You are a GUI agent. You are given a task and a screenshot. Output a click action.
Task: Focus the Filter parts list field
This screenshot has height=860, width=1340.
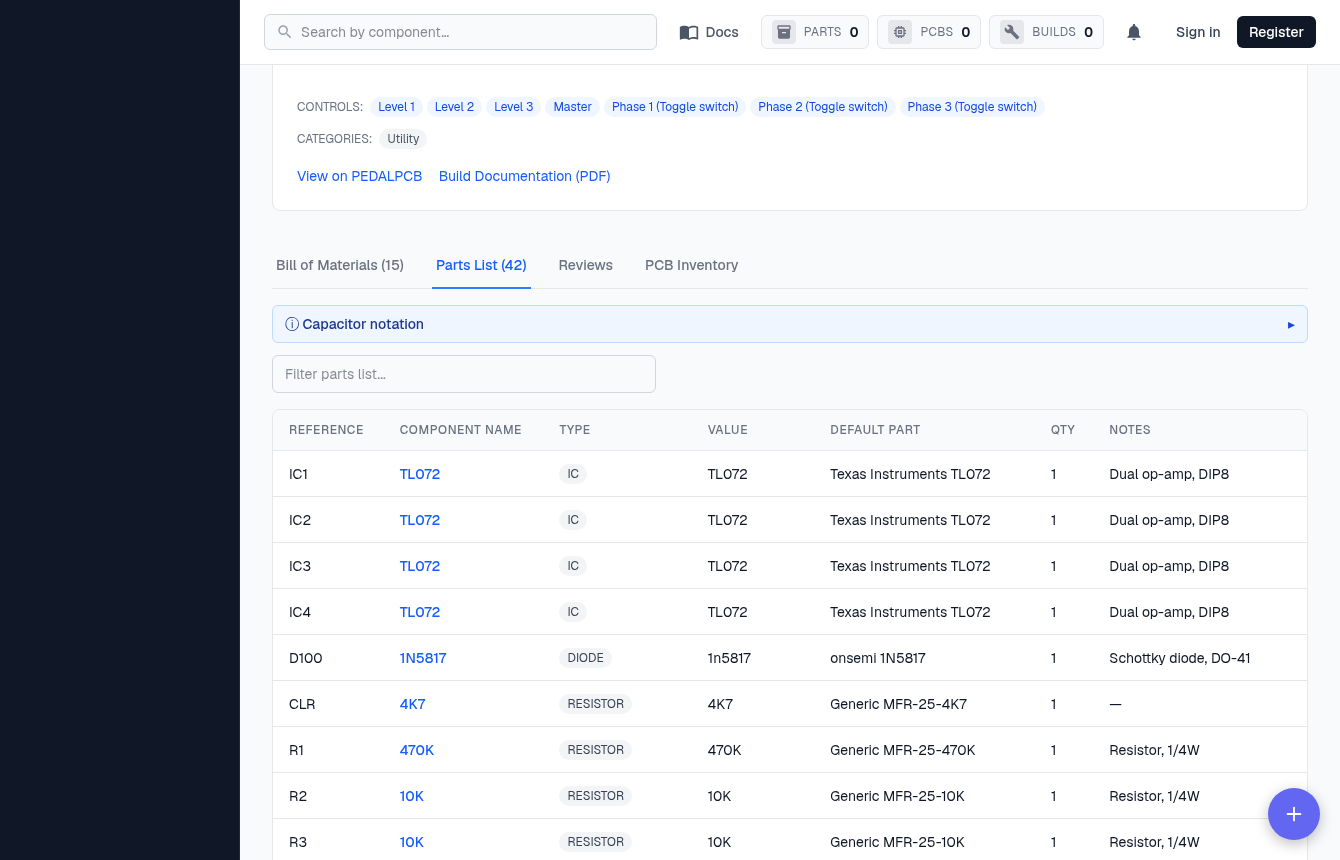pyautogui.click(x=464, y=374)
